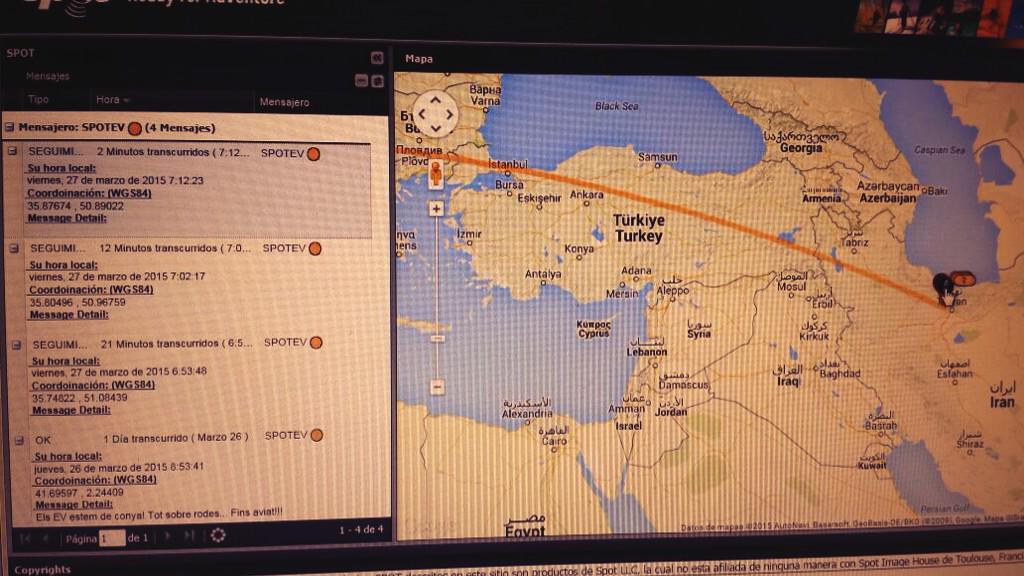The height and width of the screenshot is (576, 1024).
Task: Collapse the OK 1 Día transcurrido message
Action: point(20,441)
